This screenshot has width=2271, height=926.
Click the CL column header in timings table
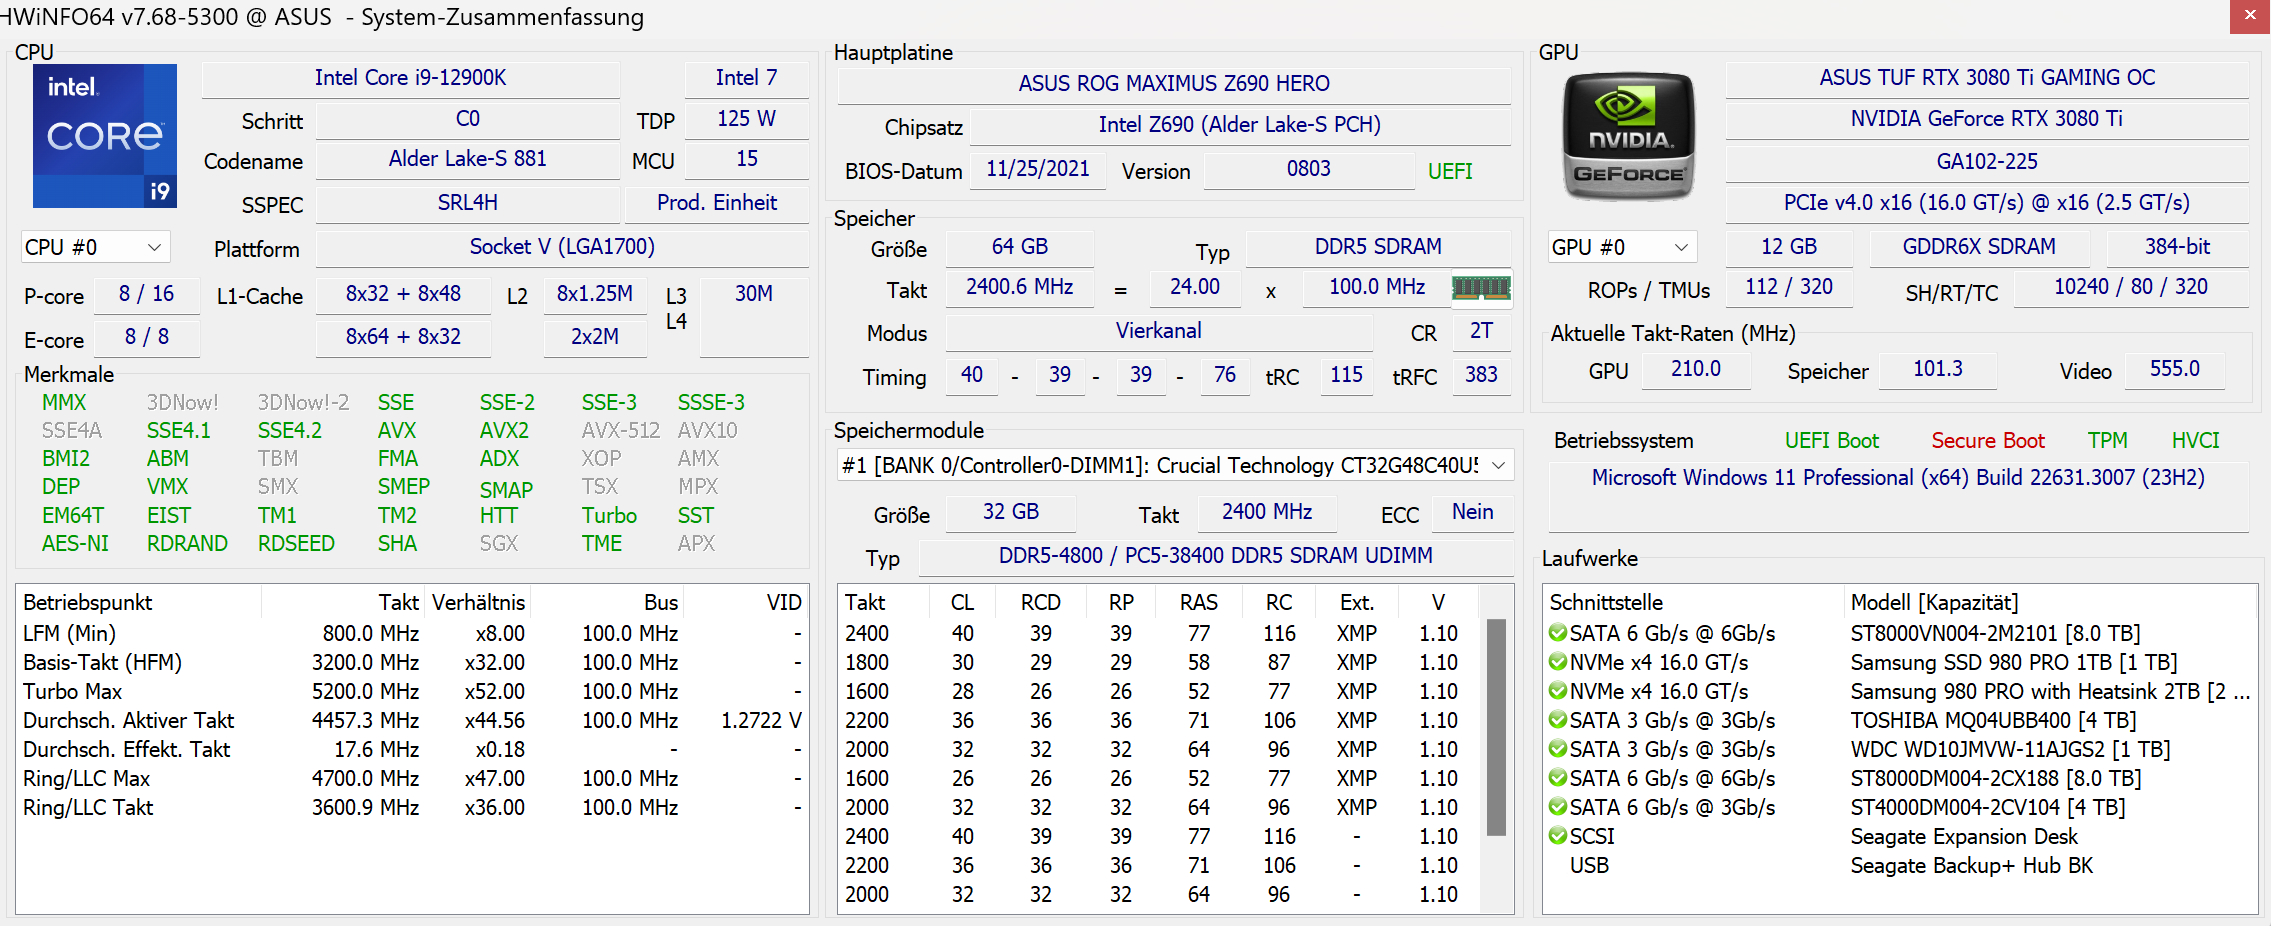pos(962,602)
